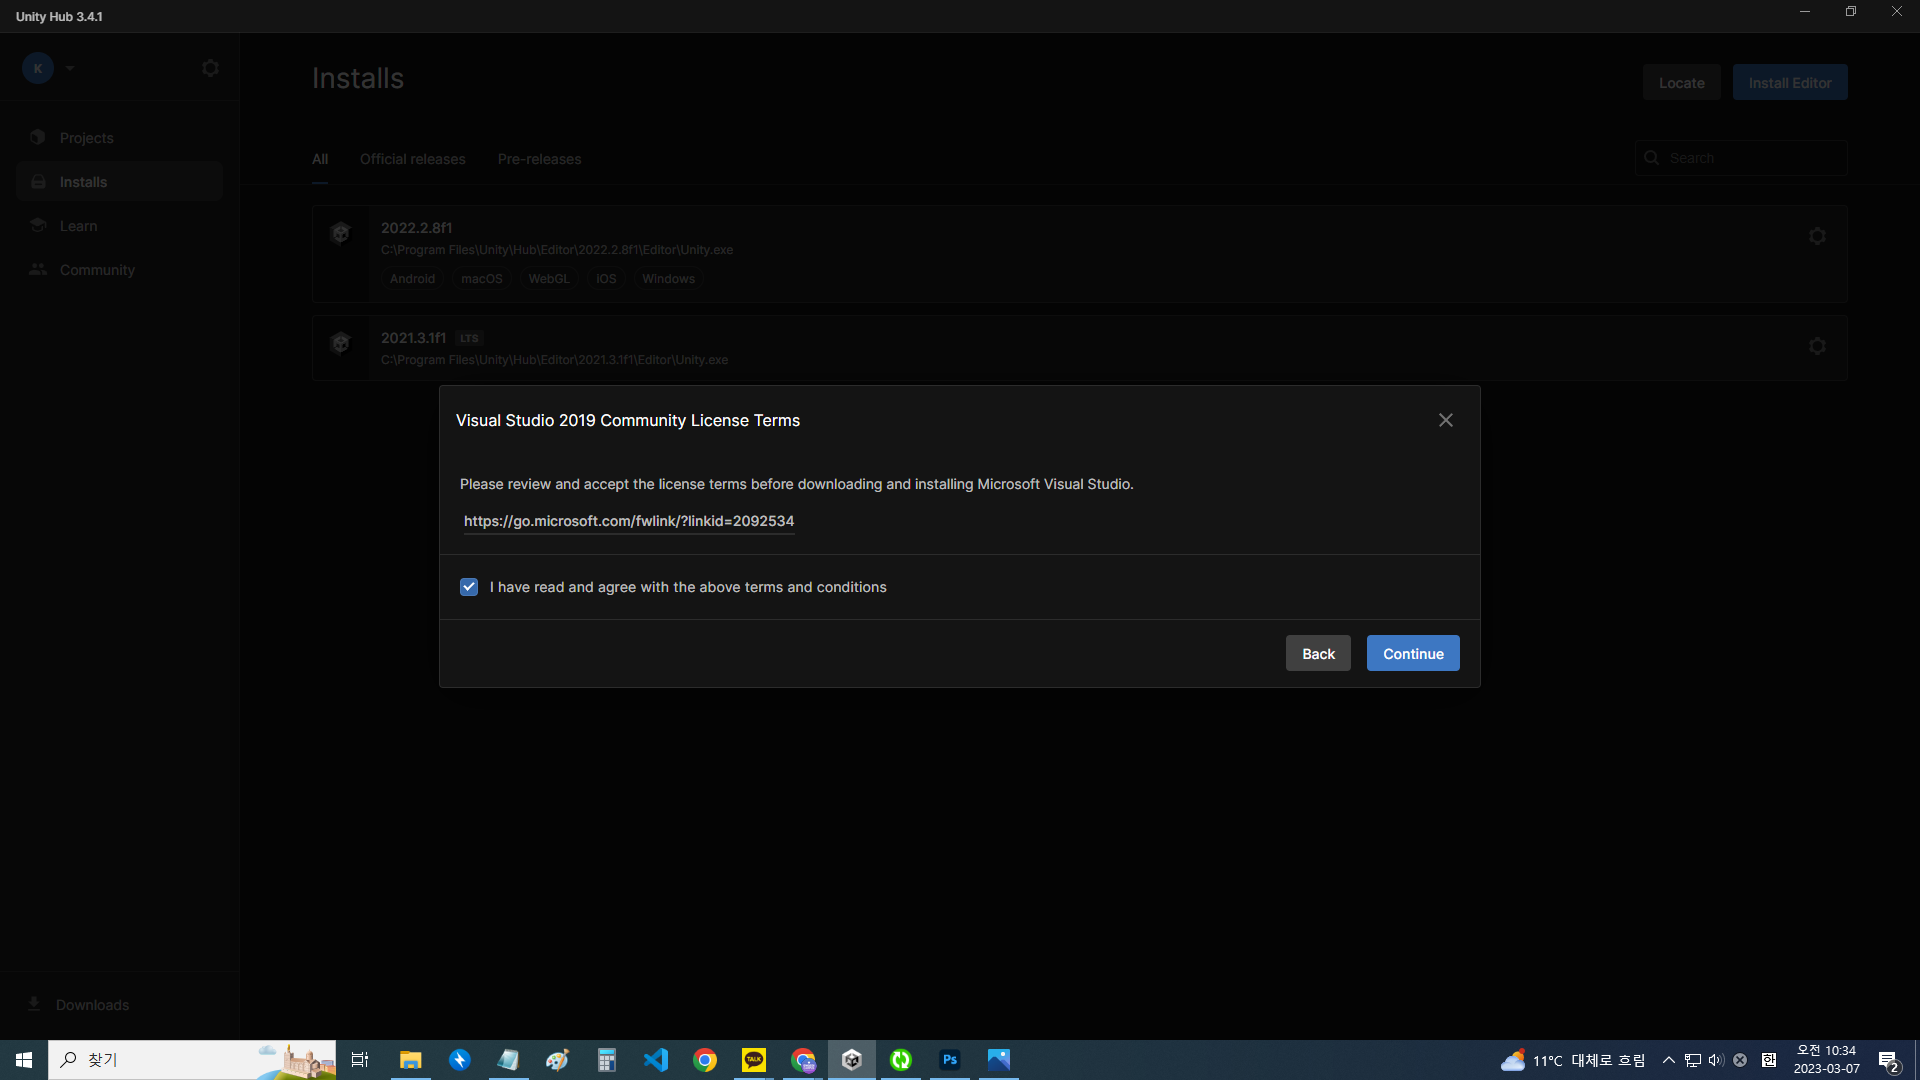
Task: Tick the agree with terms checkbox
Action: tap(469, 587)
